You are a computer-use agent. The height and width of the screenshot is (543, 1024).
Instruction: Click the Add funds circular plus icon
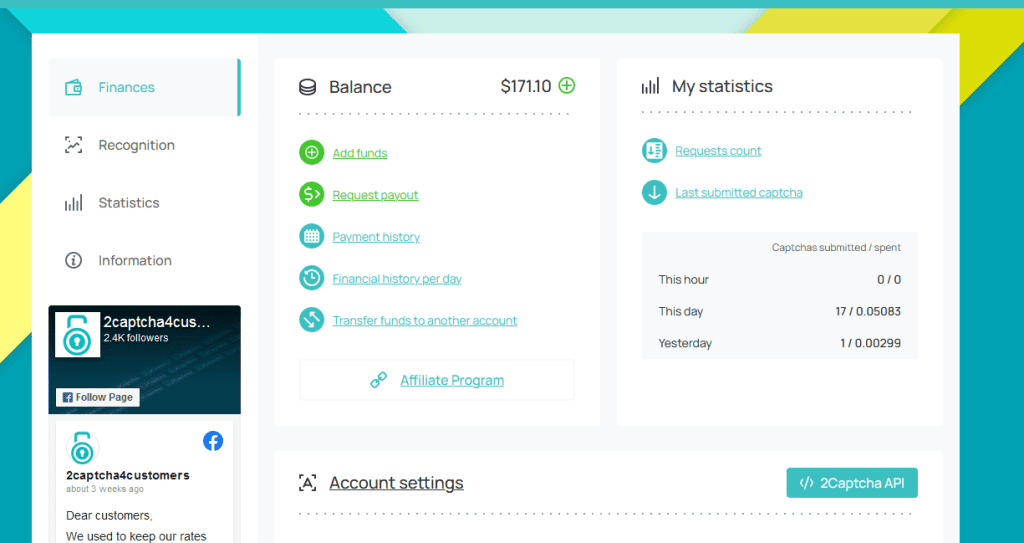pos(312,153)
